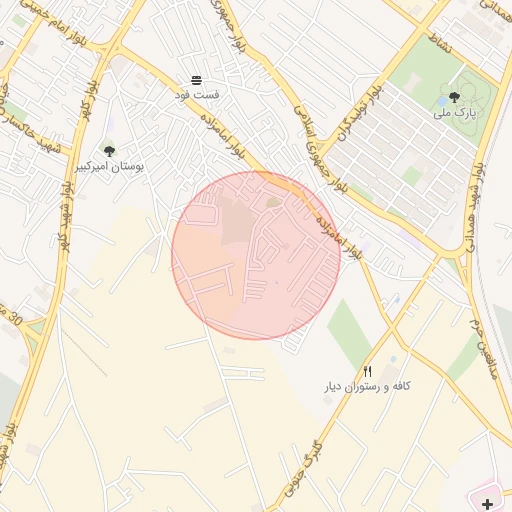Click the فست فود place label

coord(197,95)
